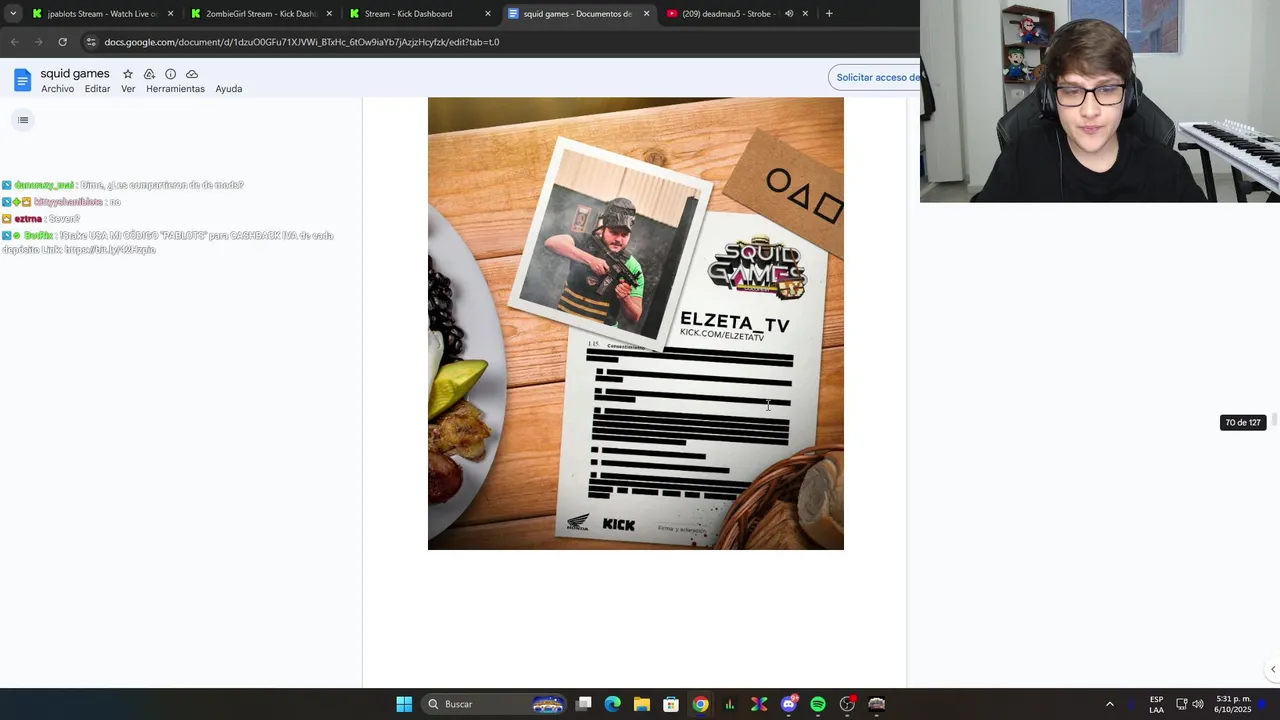1280x720 pixels.
Task: Open document details info icon
Action: (x=171, y=74)
